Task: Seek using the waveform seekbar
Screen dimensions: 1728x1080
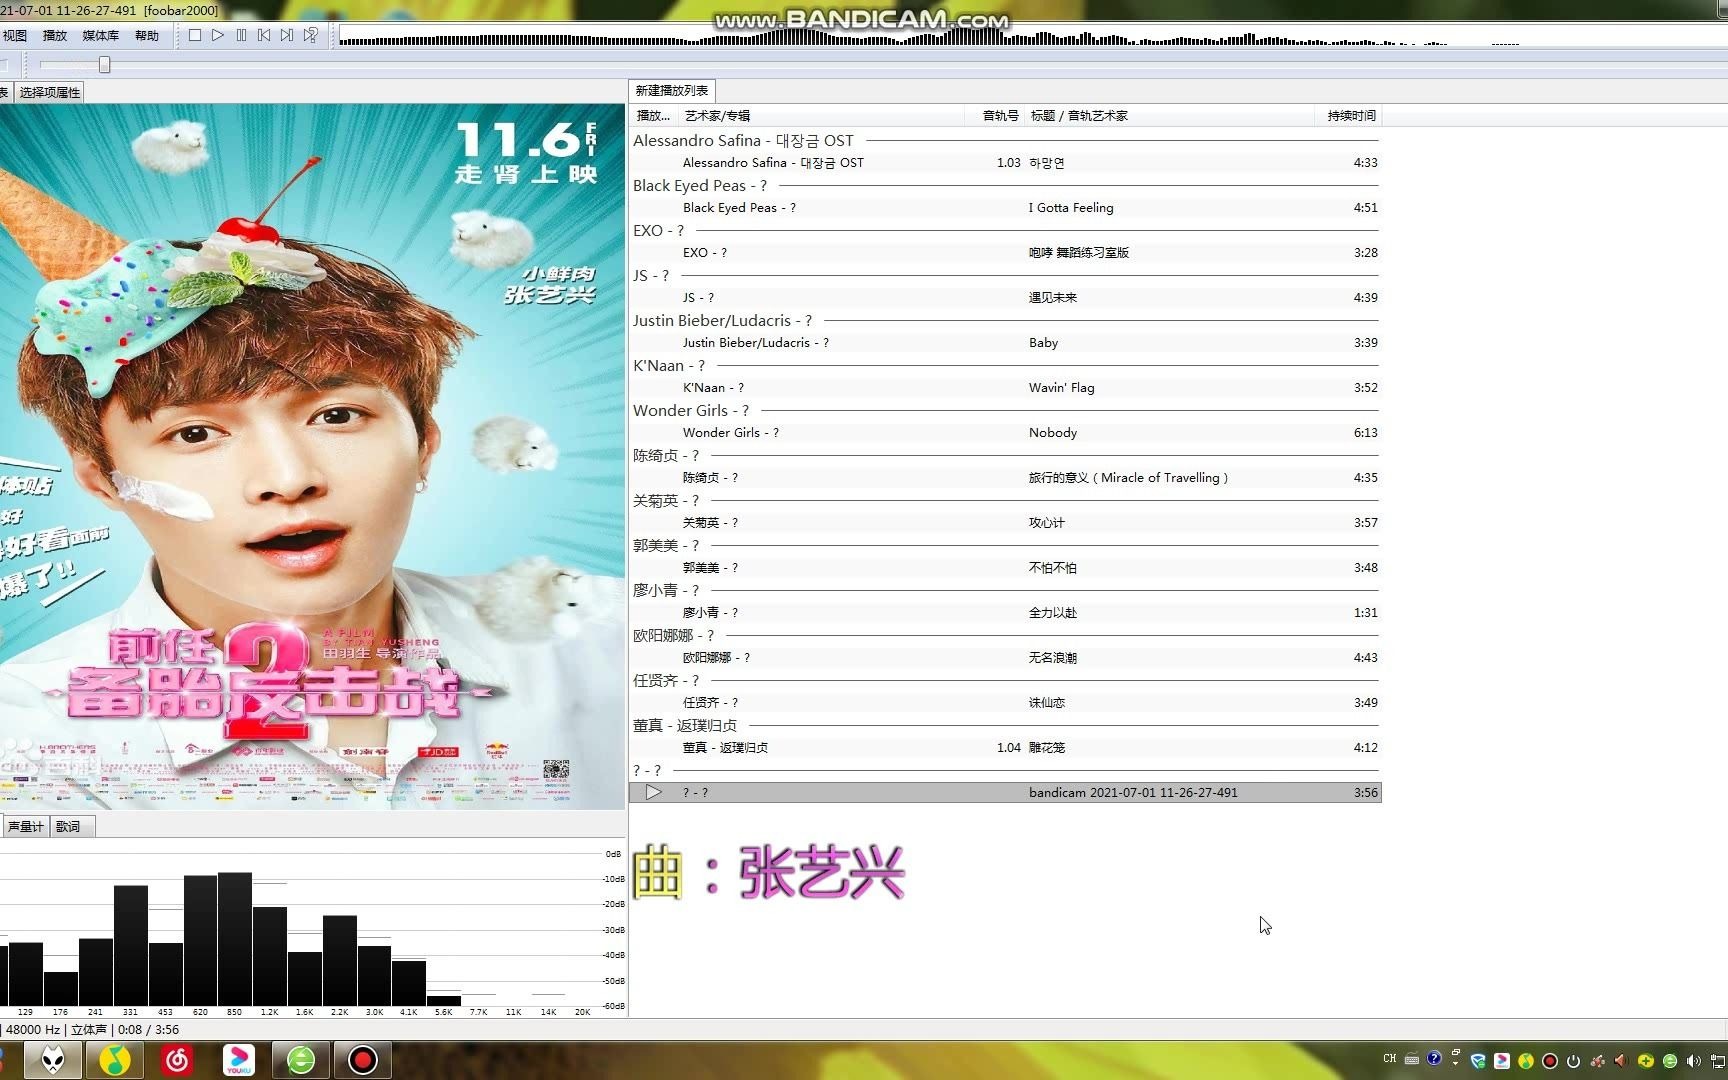Action: (1033, 37)
